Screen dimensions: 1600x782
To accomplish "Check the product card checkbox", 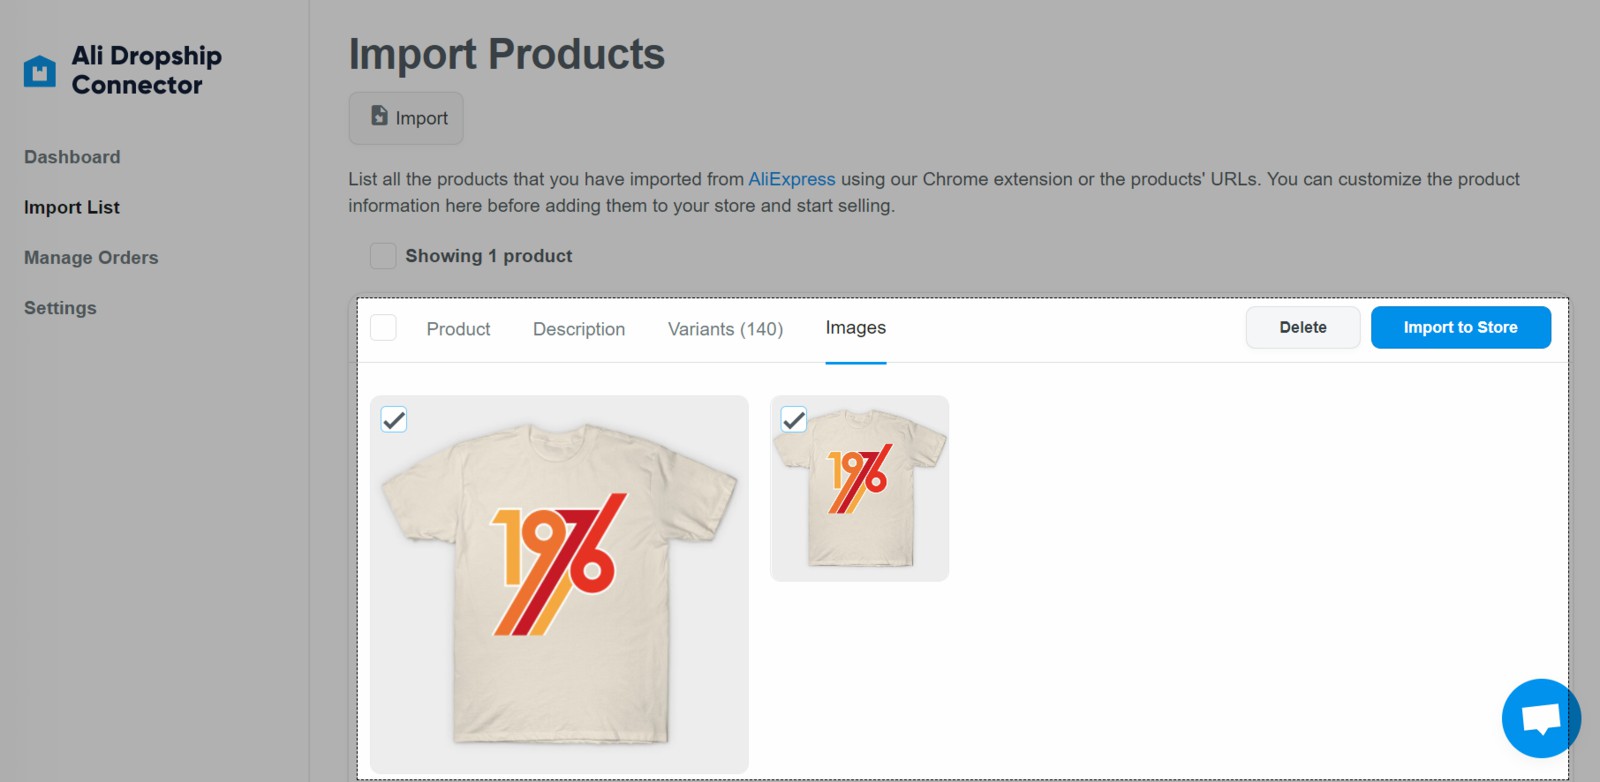I will (x=383, y=328).
